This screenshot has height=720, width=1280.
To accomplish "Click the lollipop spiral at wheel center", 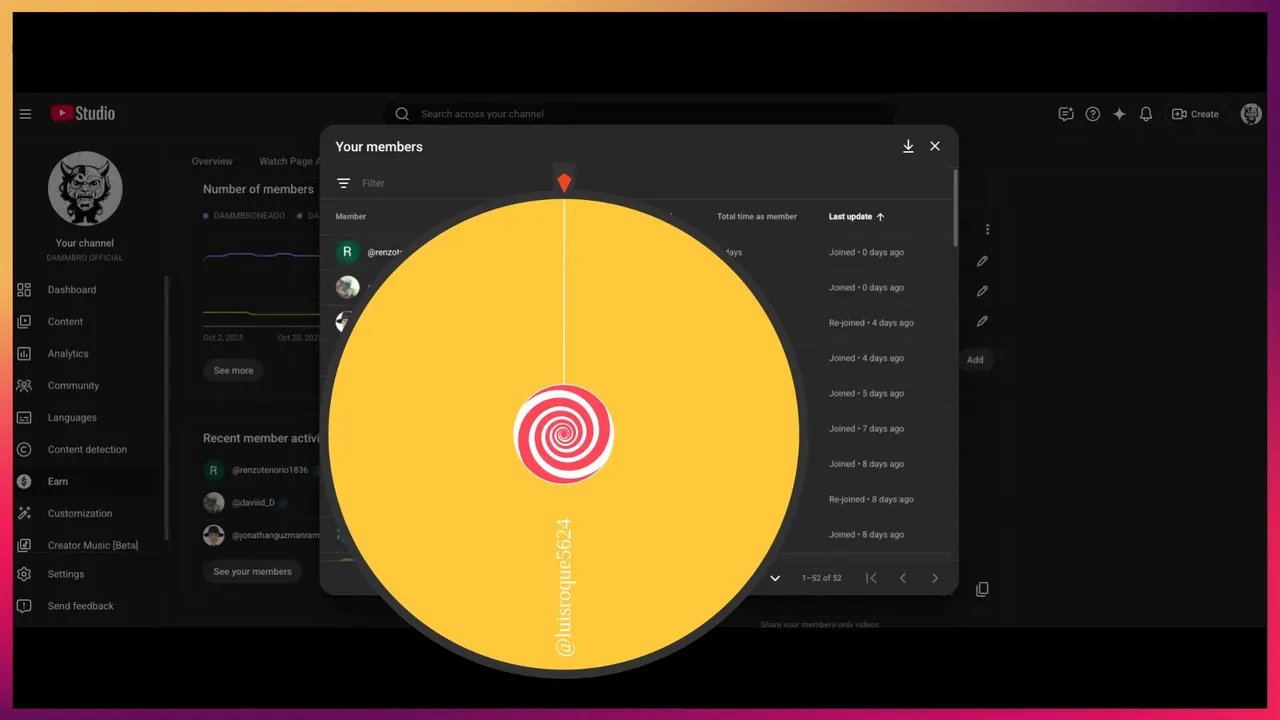I will click(564, 435).
